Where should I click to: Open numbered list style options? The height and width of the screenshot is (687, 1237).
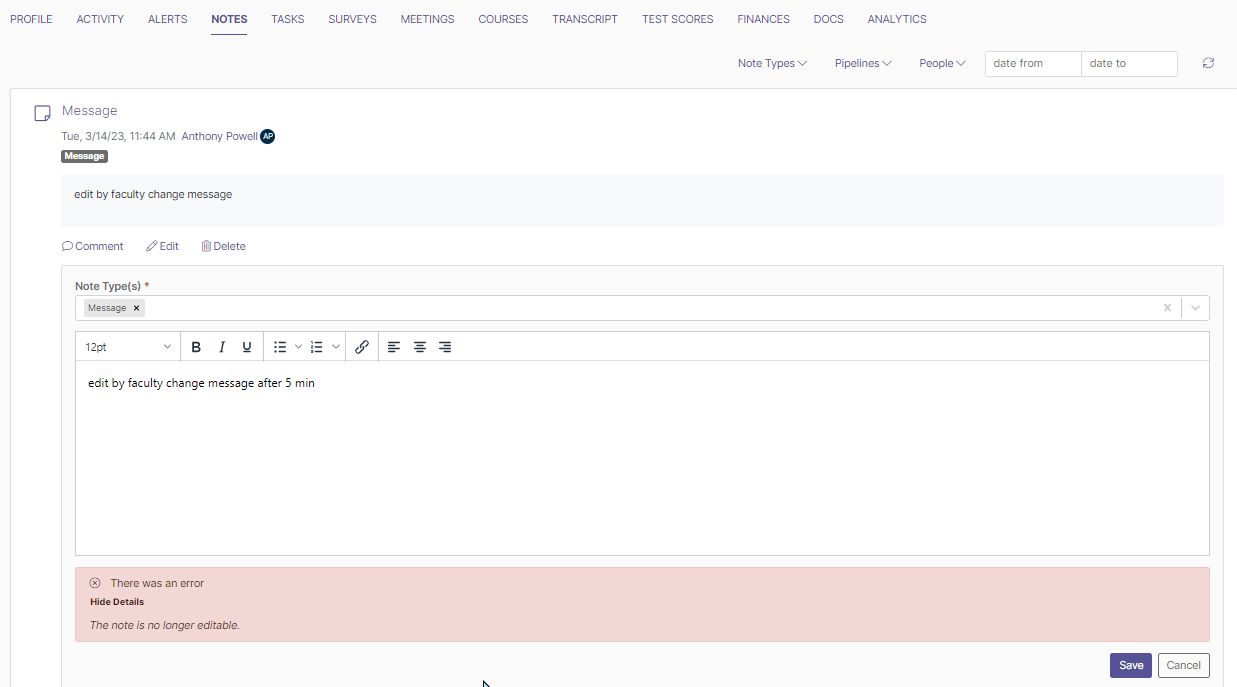click(335, 347)
